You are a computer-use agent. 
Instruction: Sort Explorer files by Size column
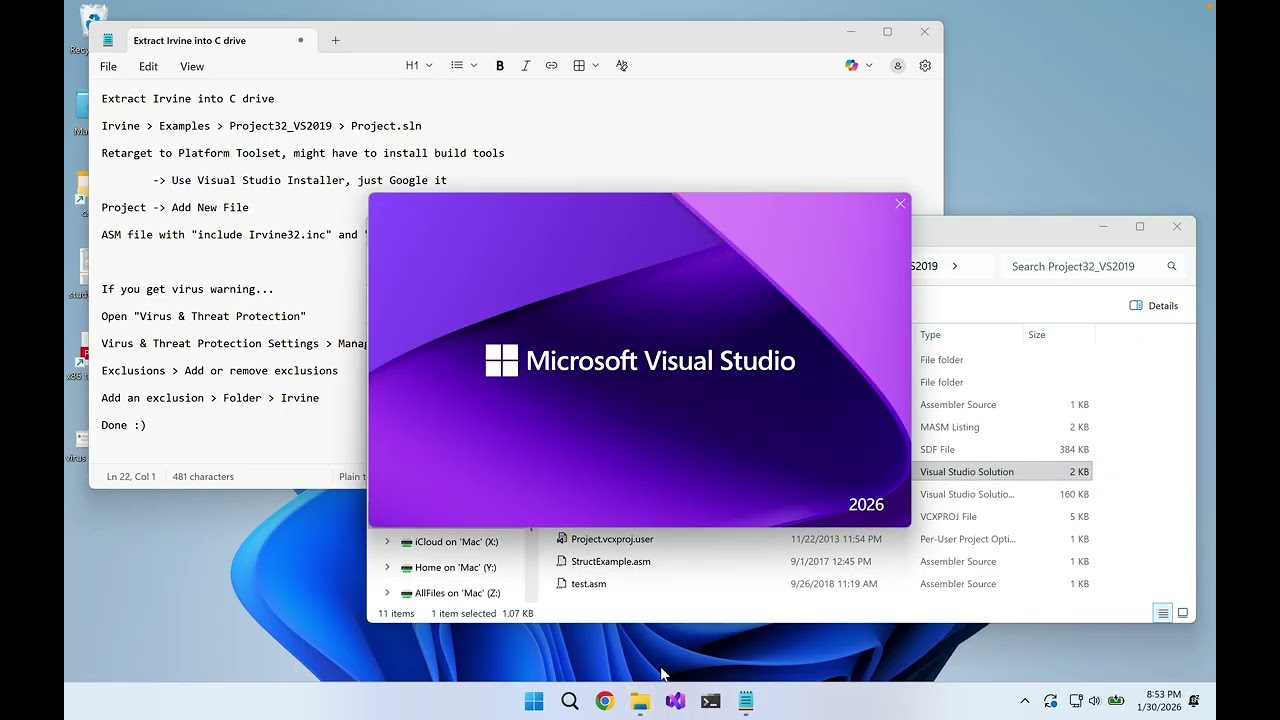[x=1037, y=335]
